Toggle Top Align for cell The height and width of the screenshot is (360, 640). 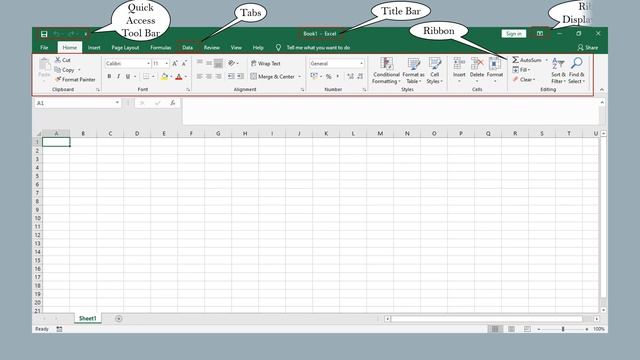tap(200, 63)
